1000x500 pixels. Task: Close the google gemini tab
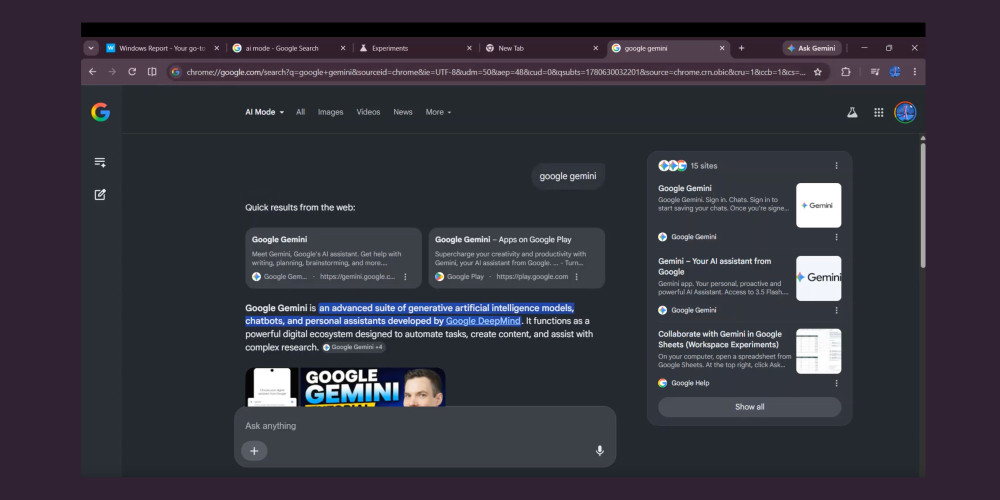[722, 48]
